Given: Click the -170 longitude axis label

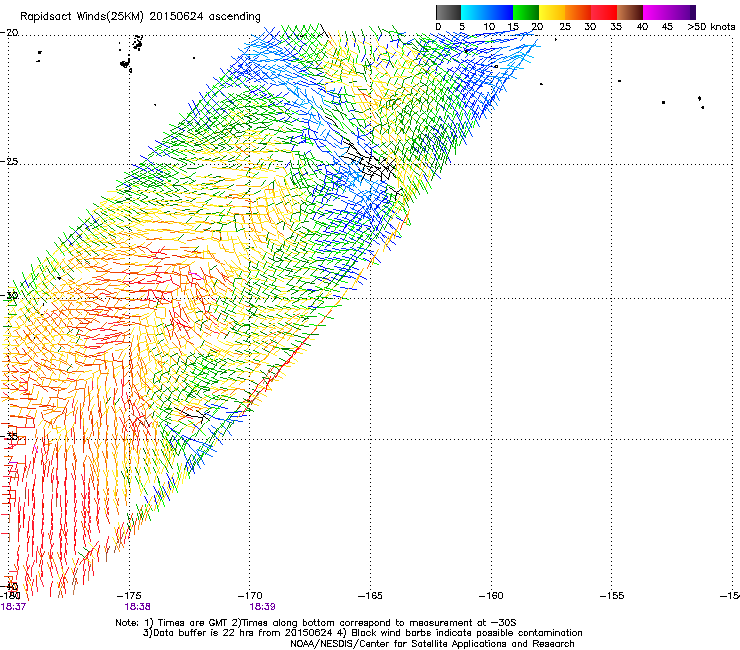Looking at the screenshot, I should pyautogui.click(x=250, y=596).
